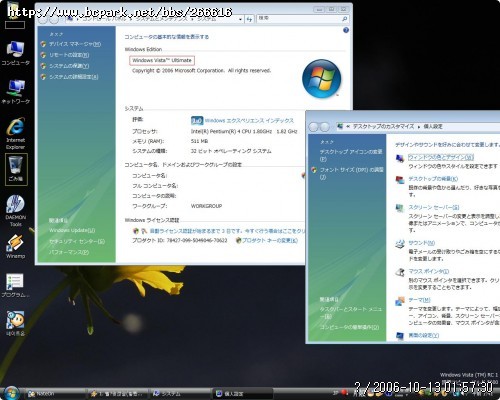
Task: Open the 画面の設定(Y) link
Action: [x=424, y=335]
